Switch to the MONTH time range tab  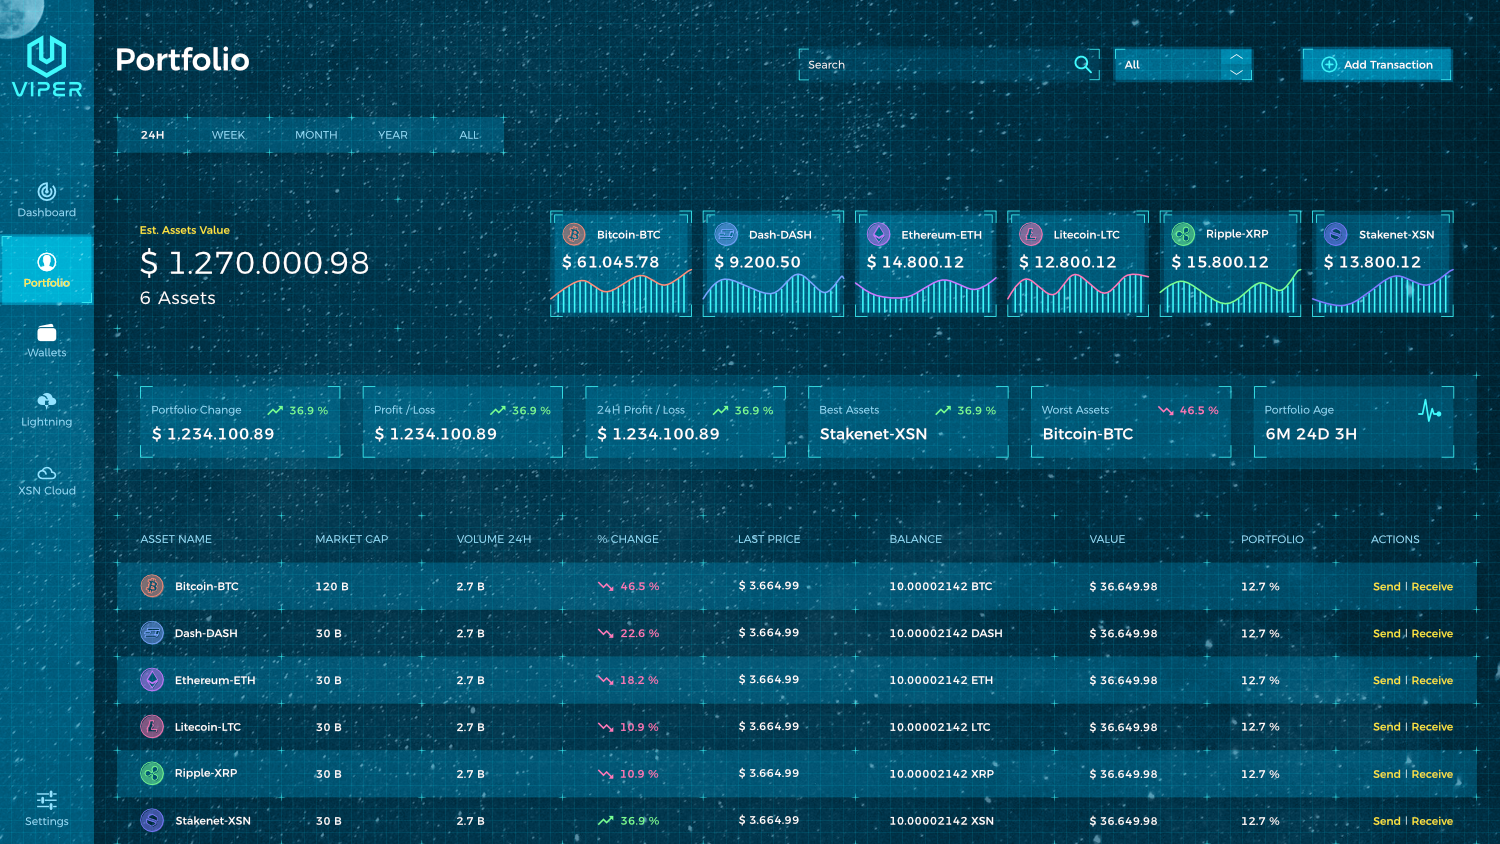pos(316,135)
